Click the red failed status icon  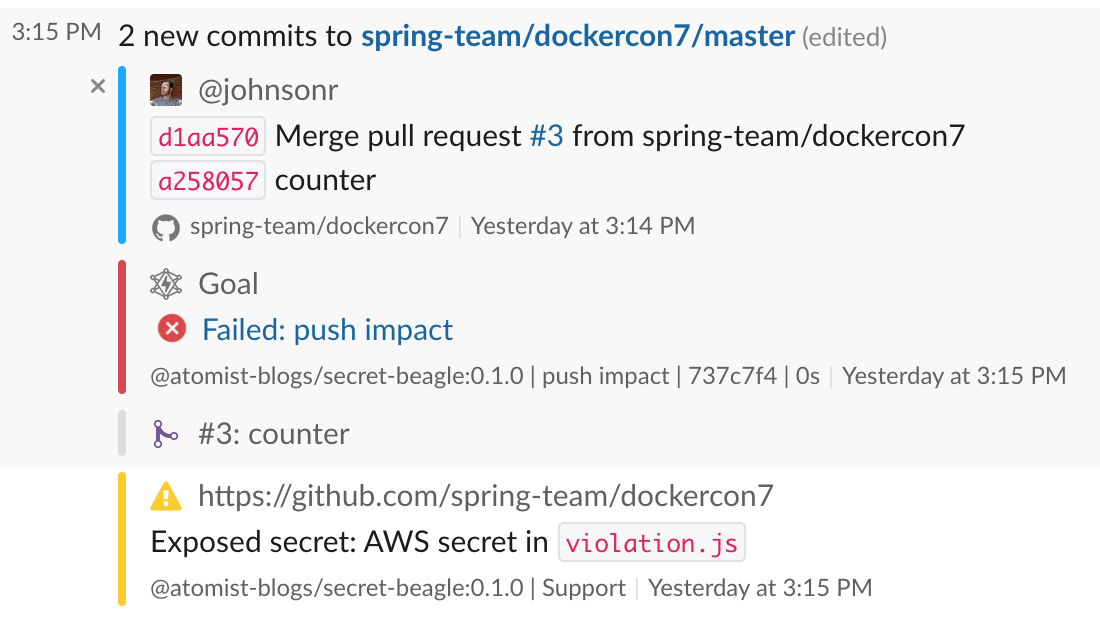coord(172,329)
